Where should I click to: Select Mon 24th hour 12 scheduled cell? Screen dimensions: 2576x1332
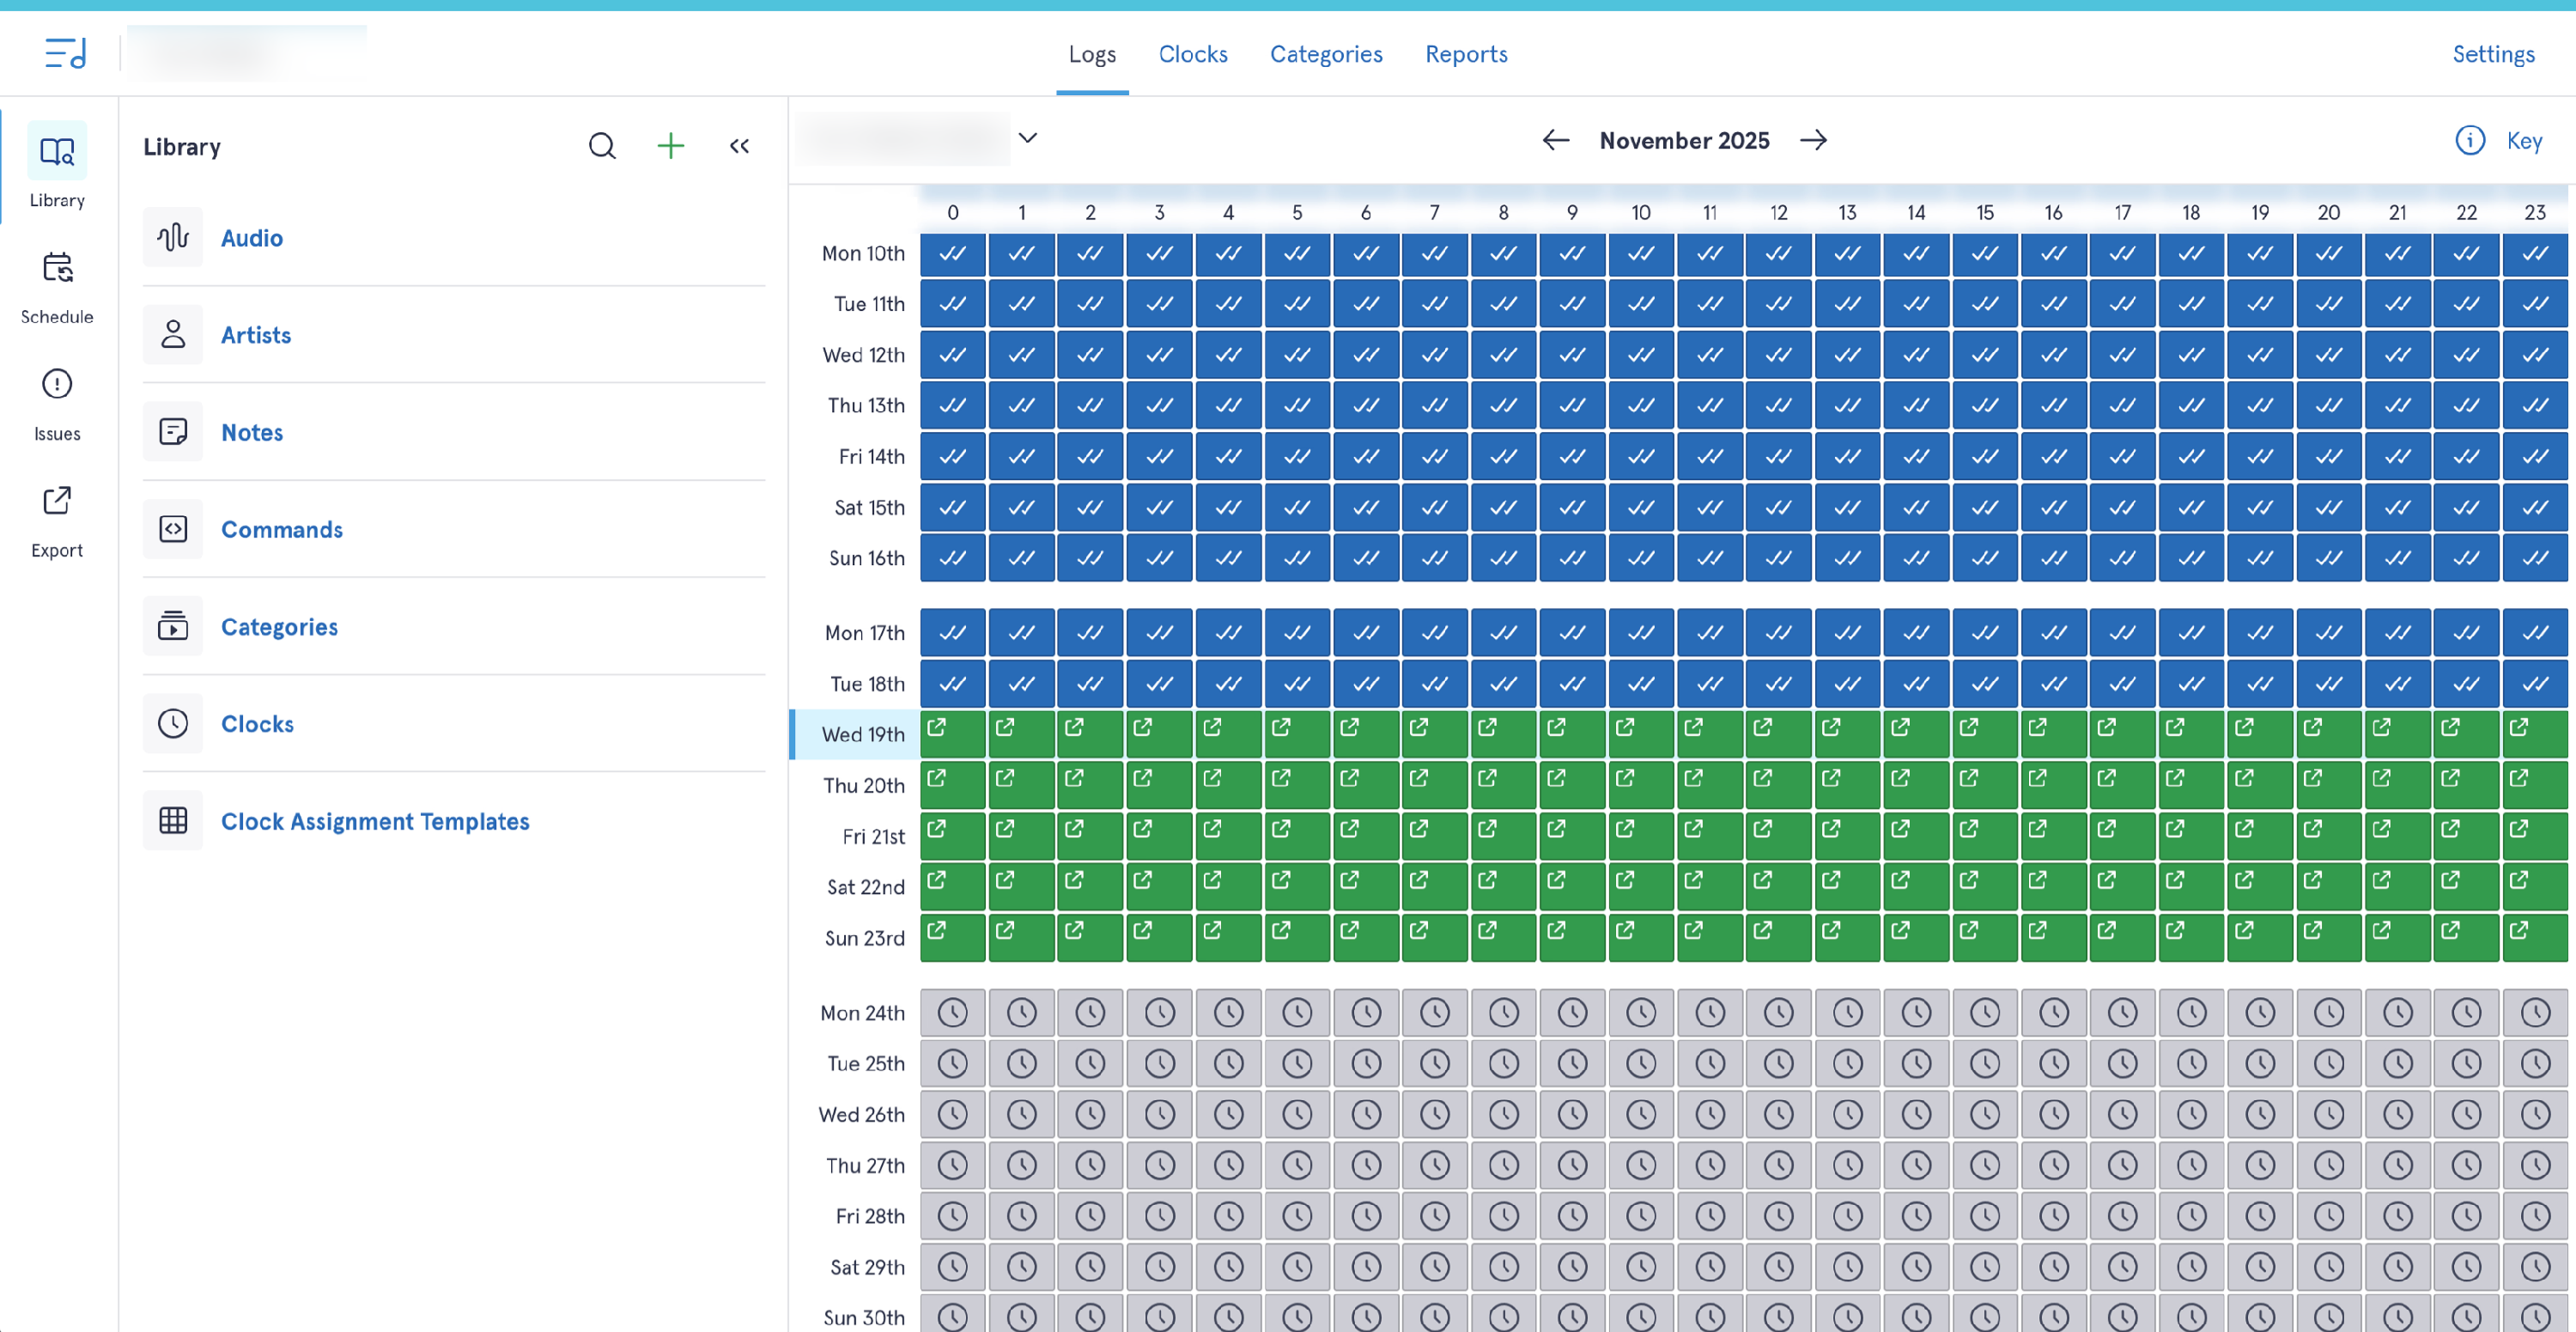pos(1778,1012)
